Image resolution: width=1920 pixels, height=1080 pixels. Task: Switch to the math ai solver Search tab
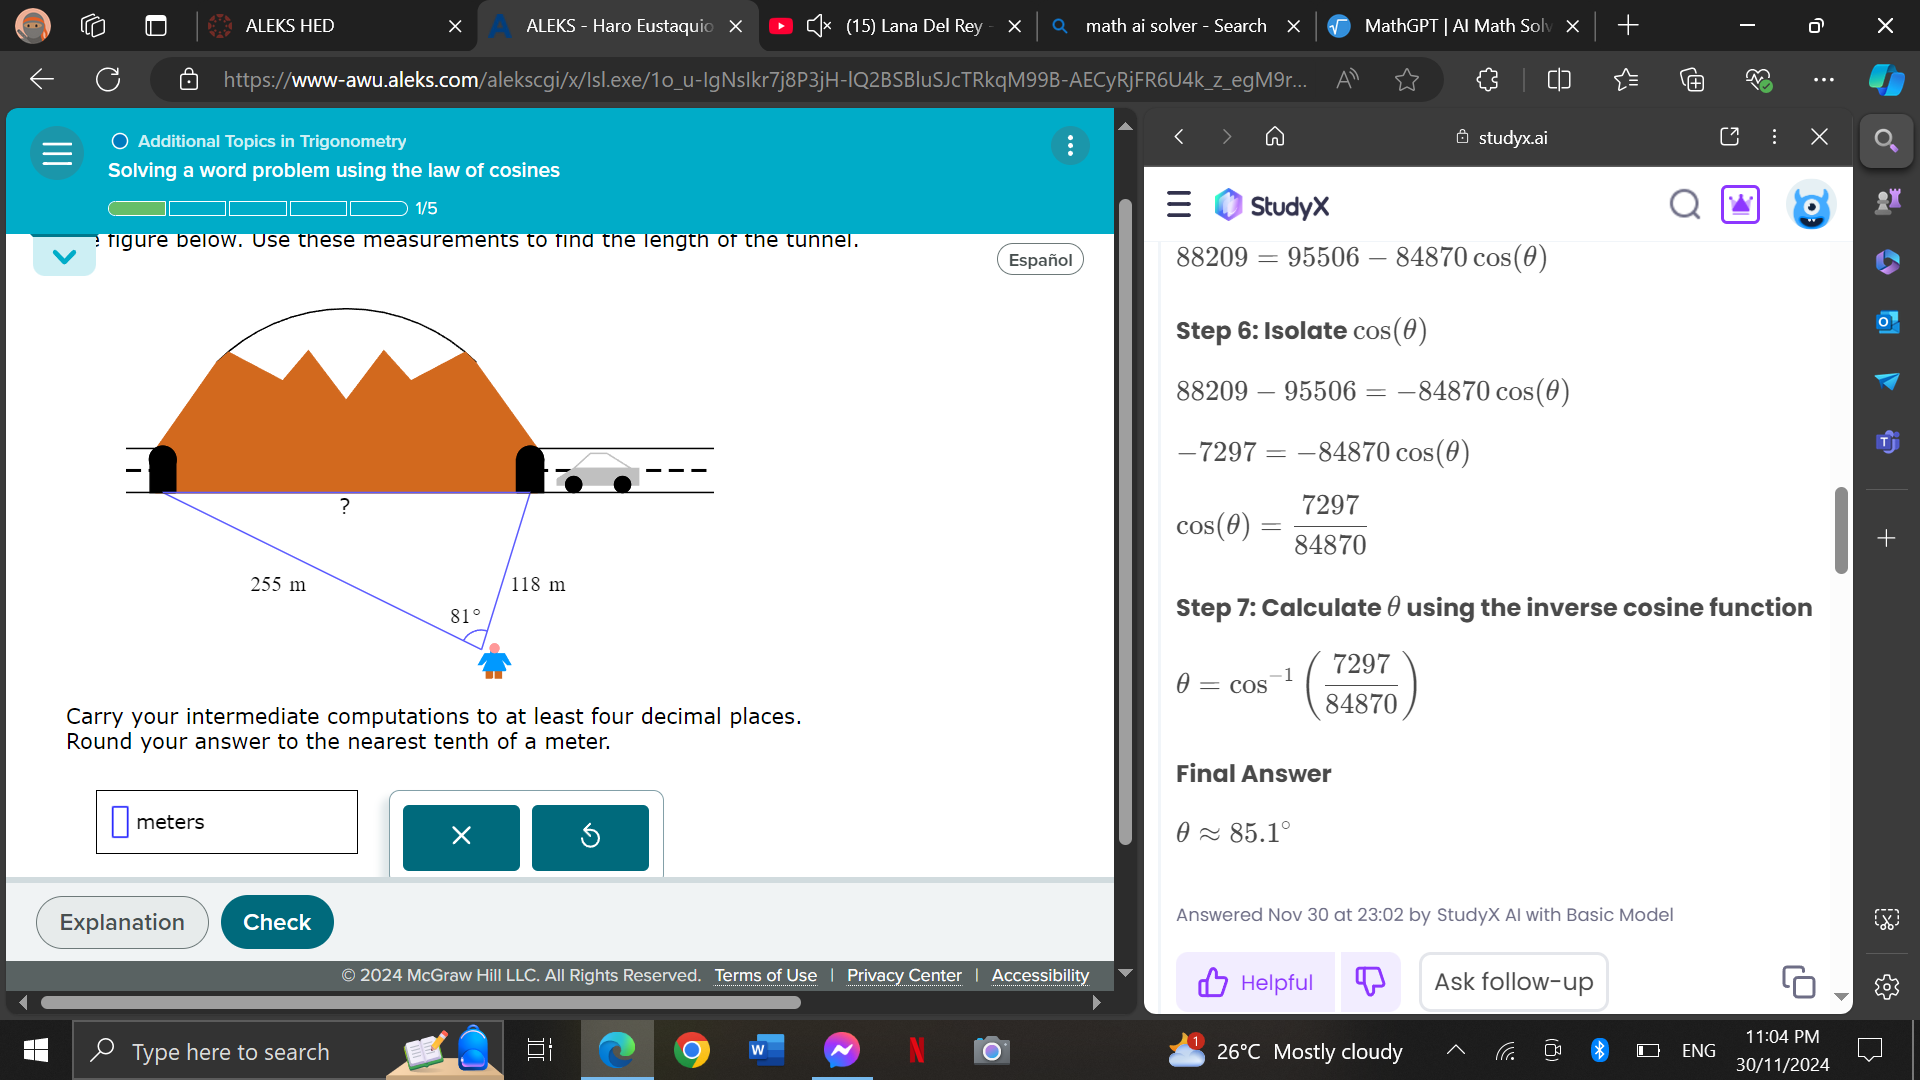pos(1176,26)
